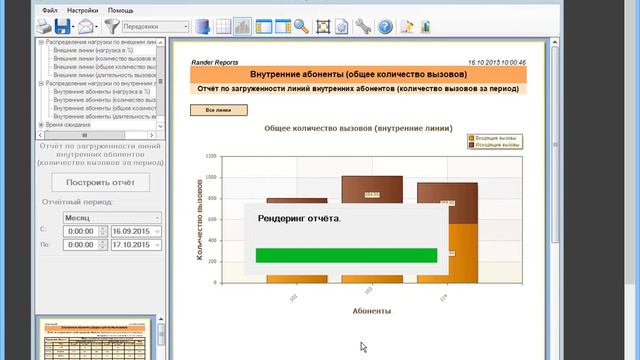Open the Помощь menu
The width and height of the screenshot is (640, 360).
coord(120,10)
